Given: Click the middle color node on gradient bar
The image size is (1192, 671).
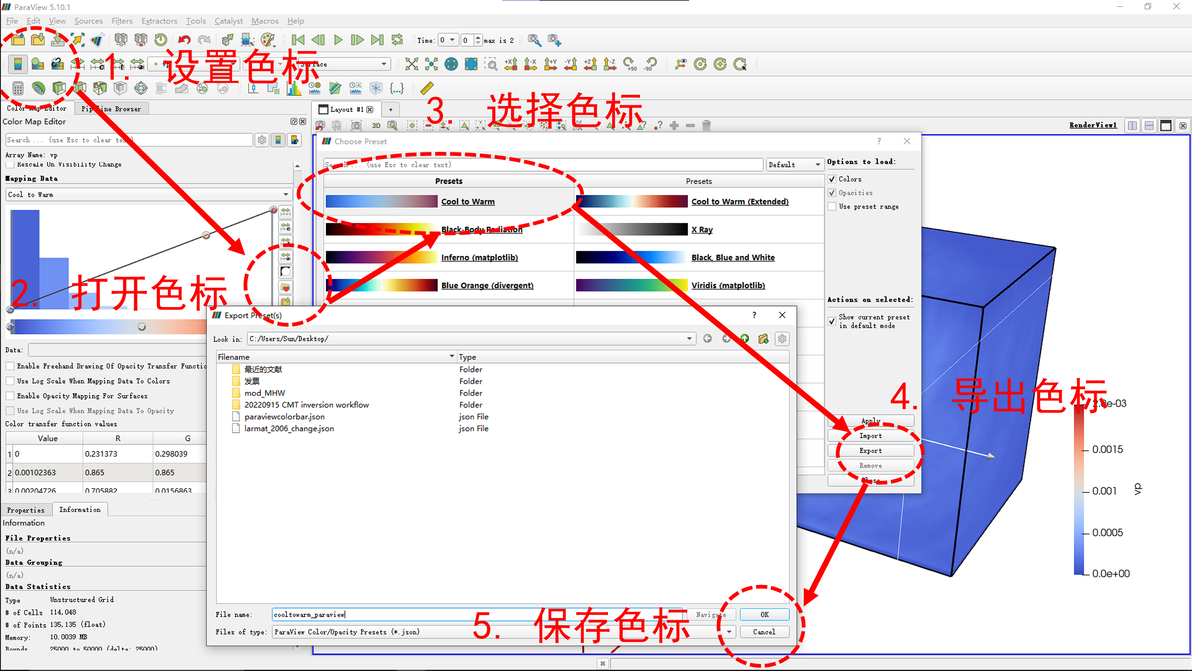Looking at the screenshot, I should click(x=141, y=327).
